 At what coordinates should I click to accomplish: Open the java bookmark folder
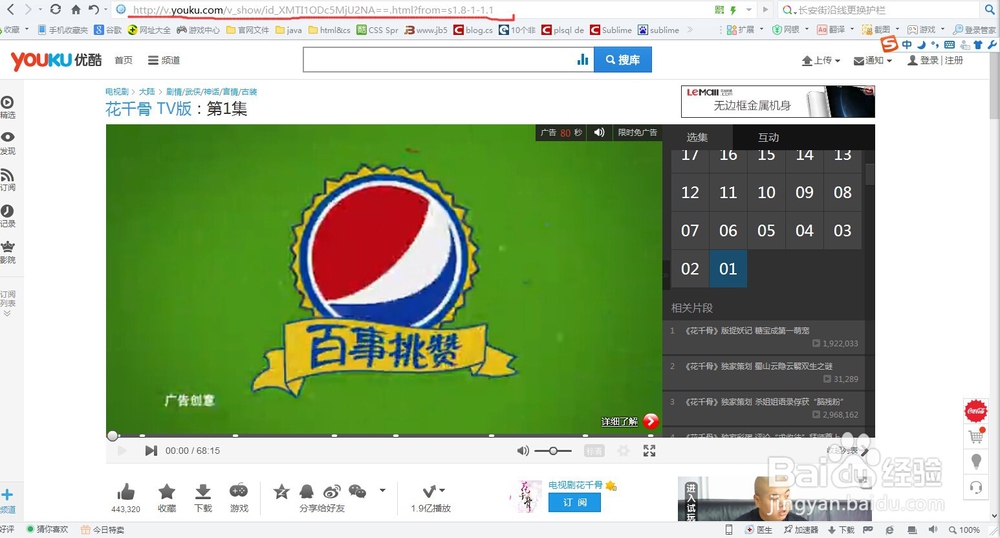(289, 30)
